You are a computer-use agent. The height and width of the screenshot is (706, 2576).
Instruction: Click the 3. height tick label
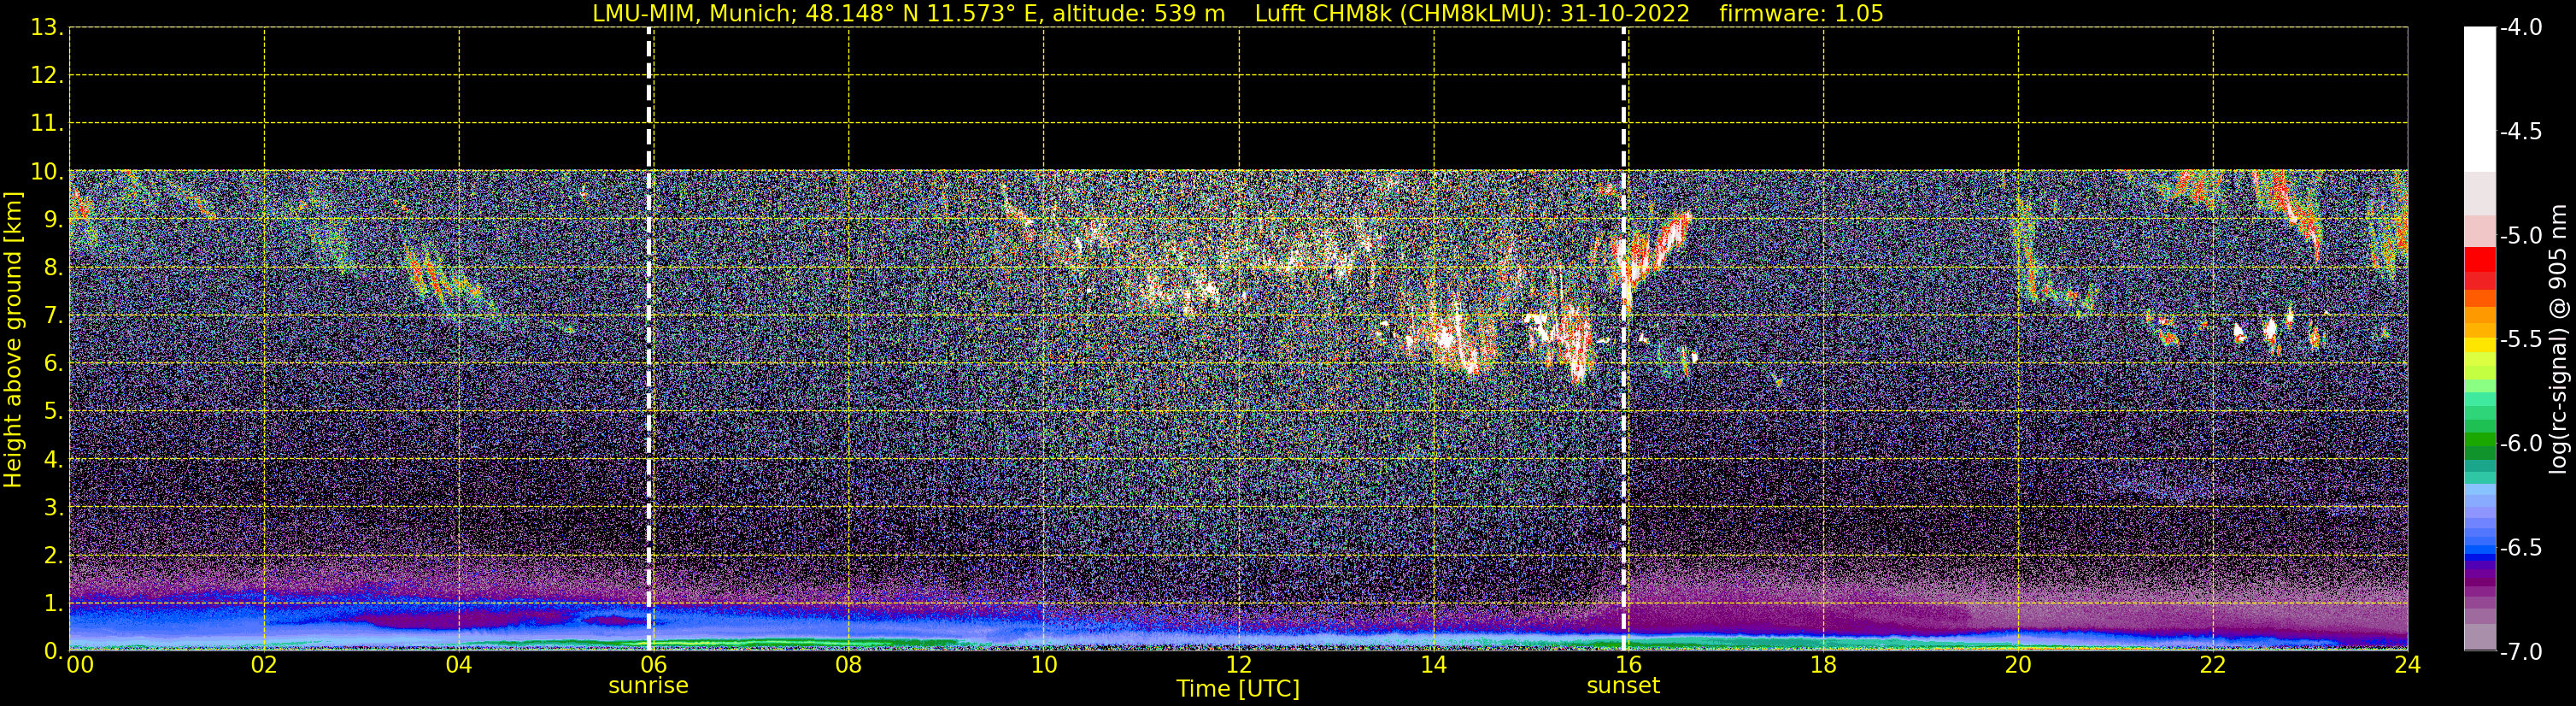(53, 508)
